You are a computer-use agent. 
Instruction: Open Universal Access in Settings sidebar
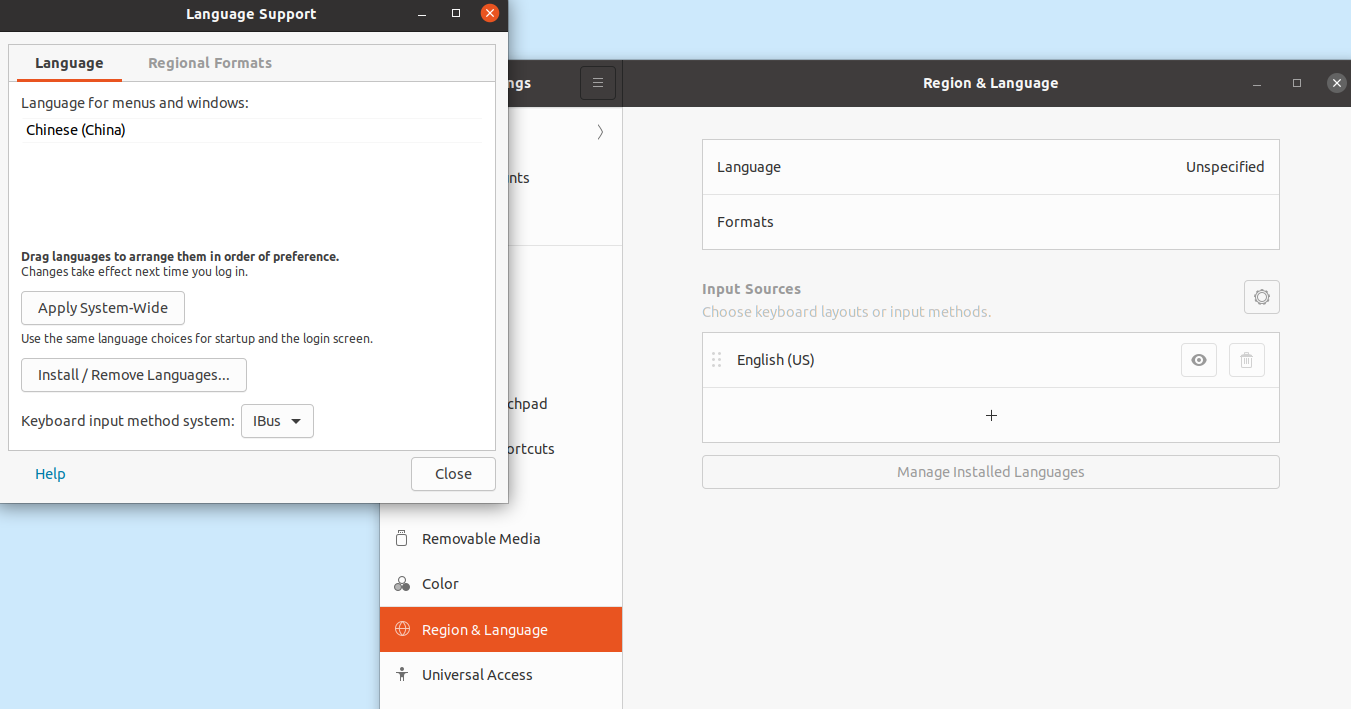[x=501, y=675]
